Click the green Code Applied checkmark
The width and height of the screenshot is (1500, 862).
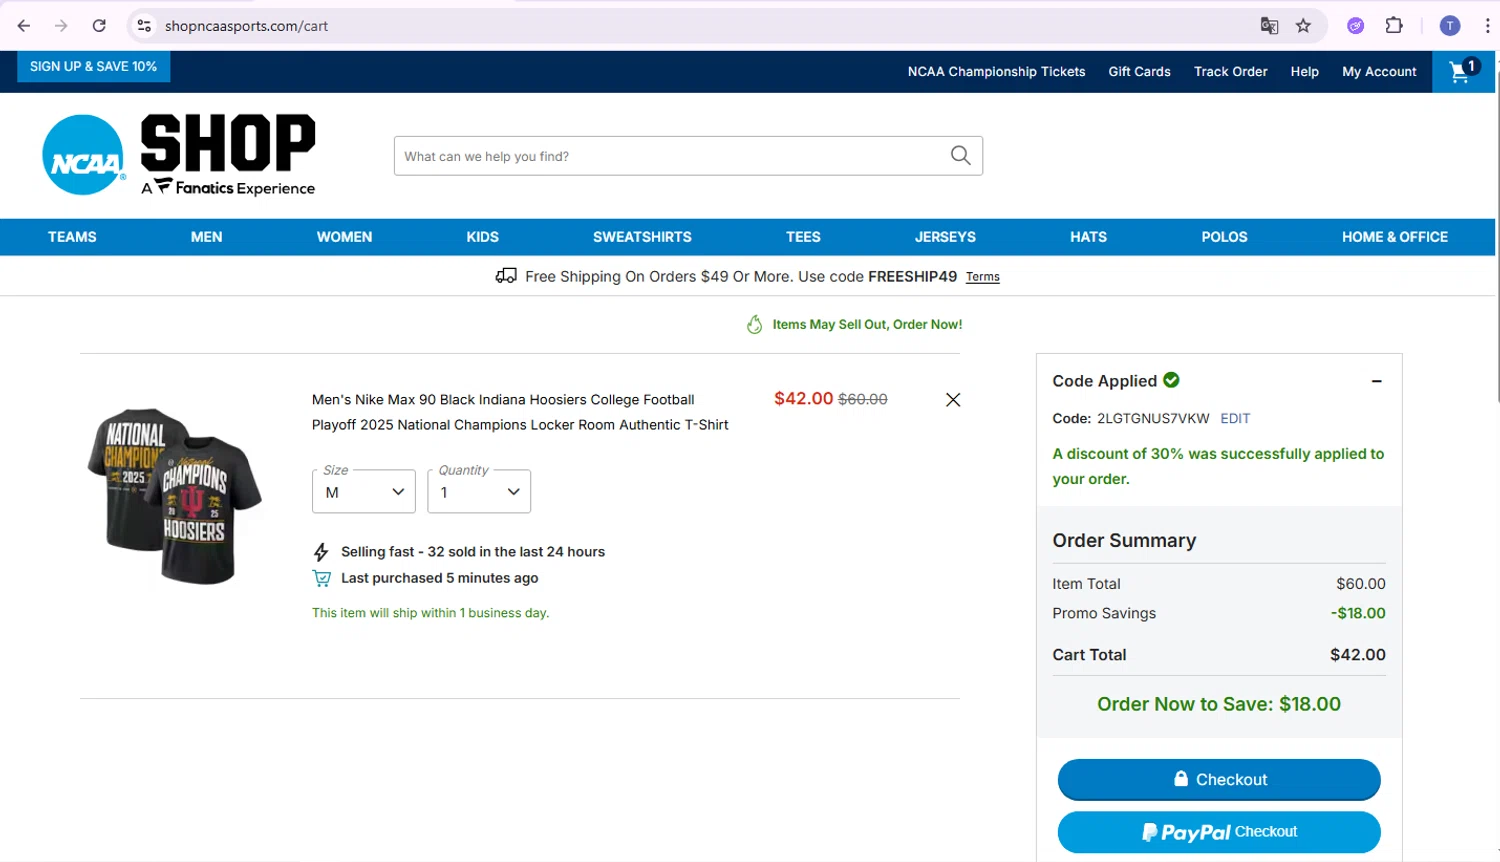[1171, 380]
